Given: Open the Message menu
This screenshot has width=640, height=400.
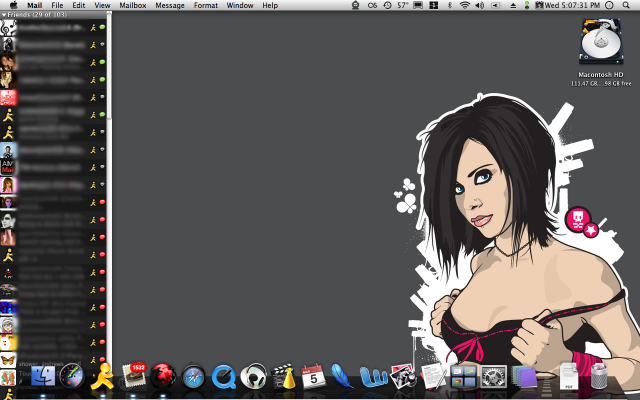Looking at the screenshot, I should [170, 5].
